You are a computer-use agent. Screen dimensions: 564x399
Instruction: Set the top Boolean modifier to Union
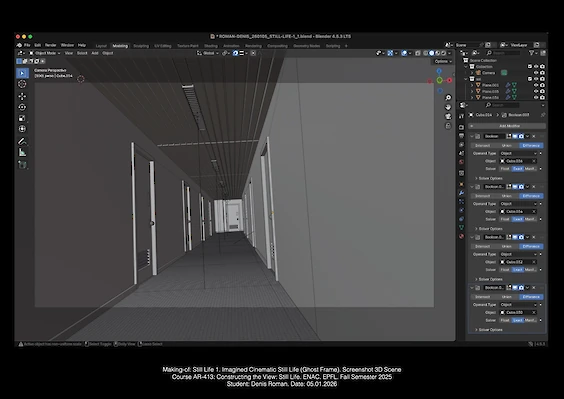(507, 145)
